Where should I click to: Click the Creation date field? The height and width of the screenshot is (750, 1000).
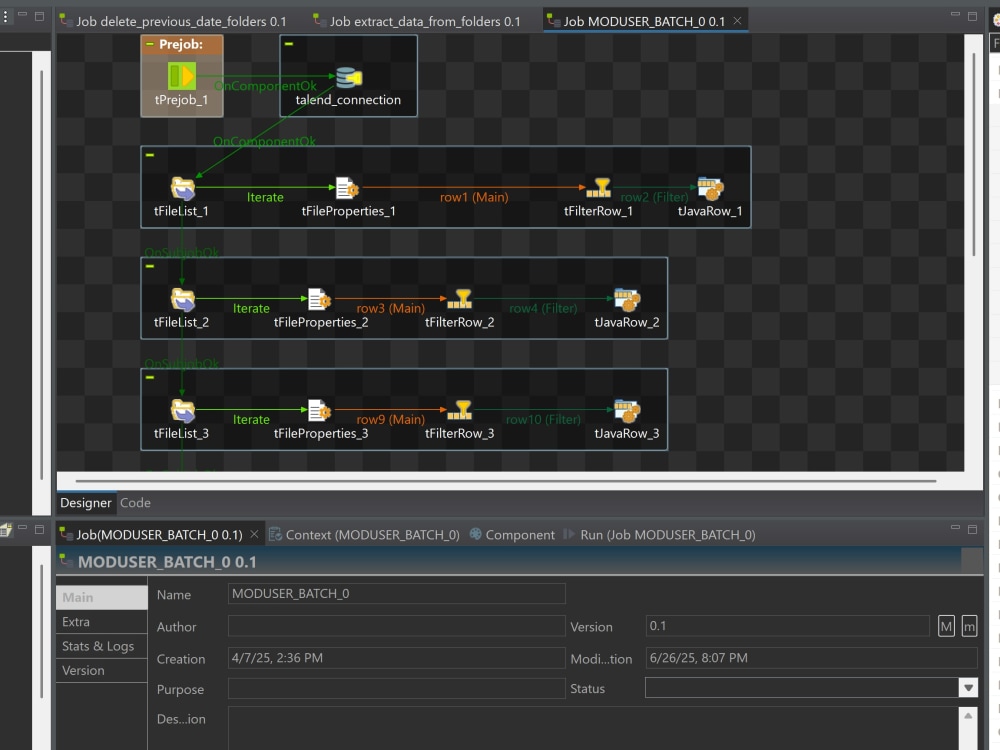click(x=397, y=658)
